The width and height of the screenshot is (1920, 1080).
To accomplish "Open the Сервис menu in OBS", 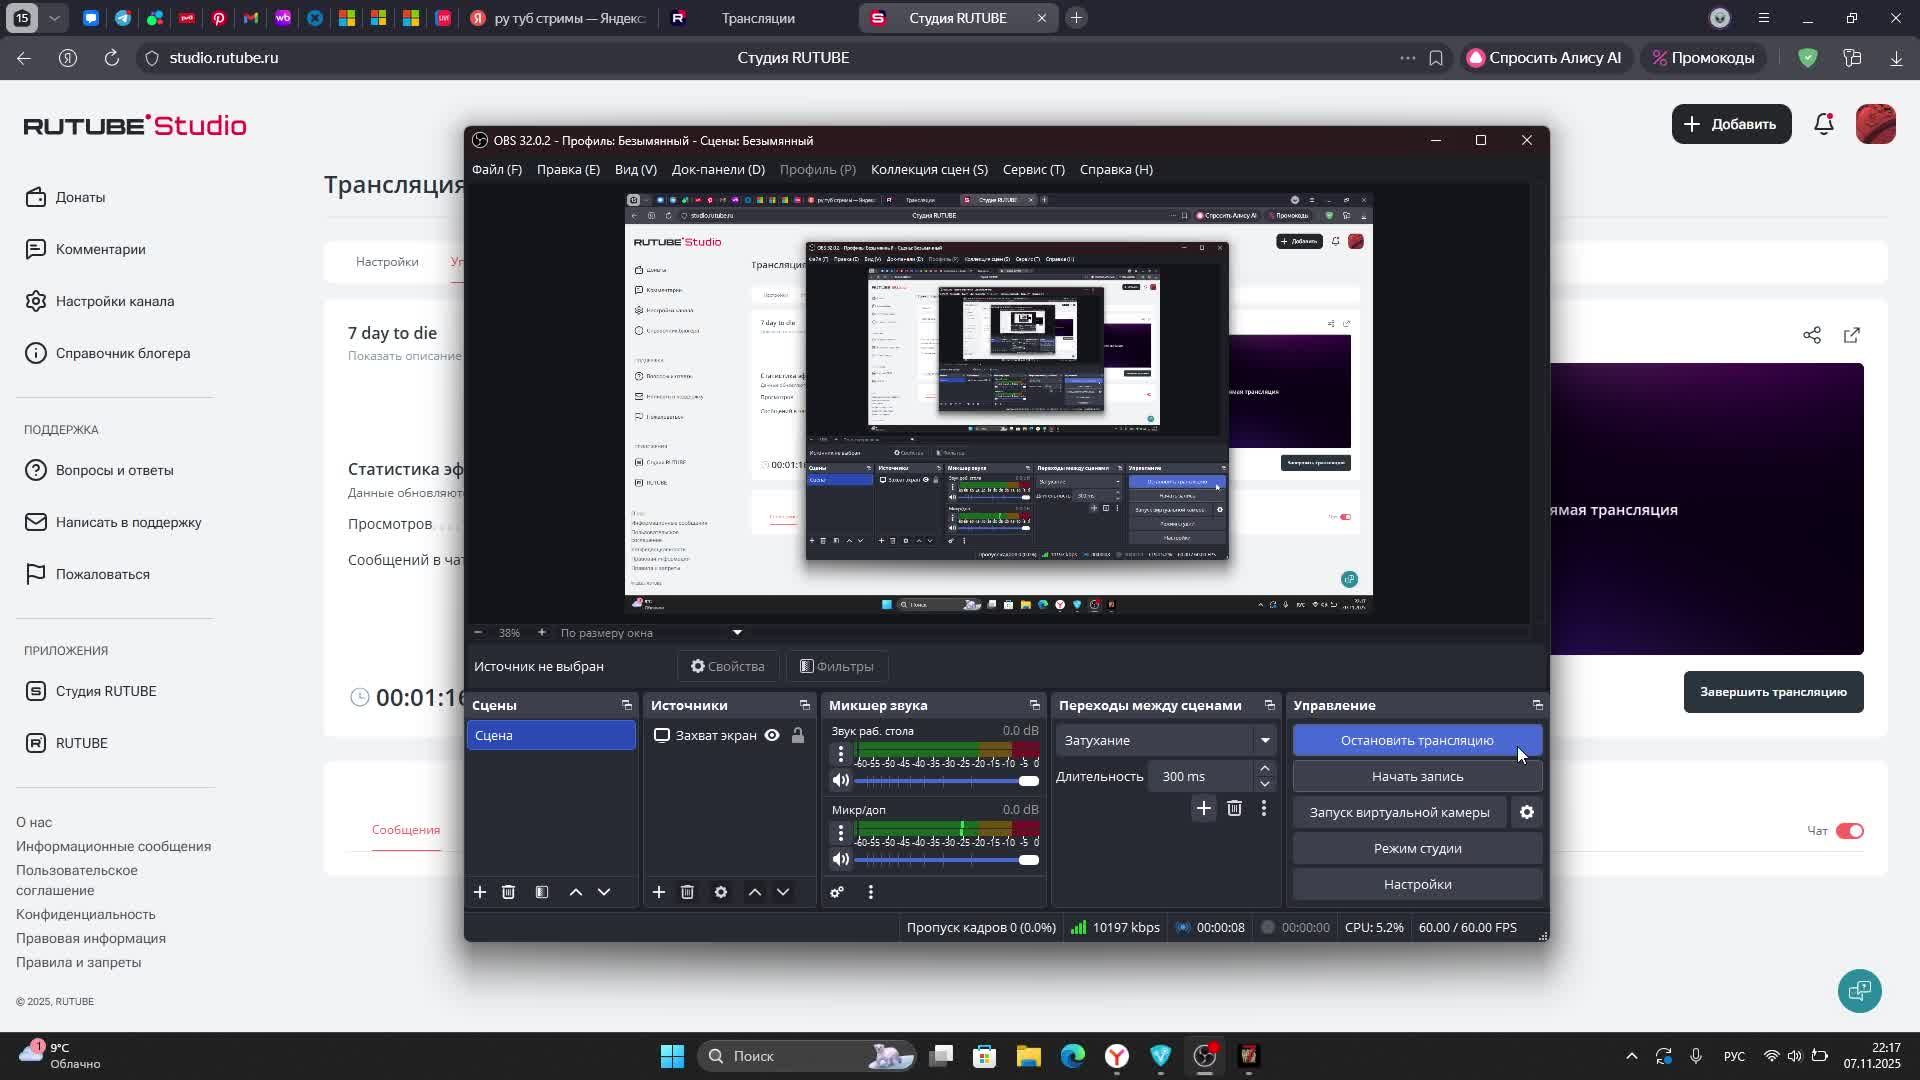I will [1033, 169].
